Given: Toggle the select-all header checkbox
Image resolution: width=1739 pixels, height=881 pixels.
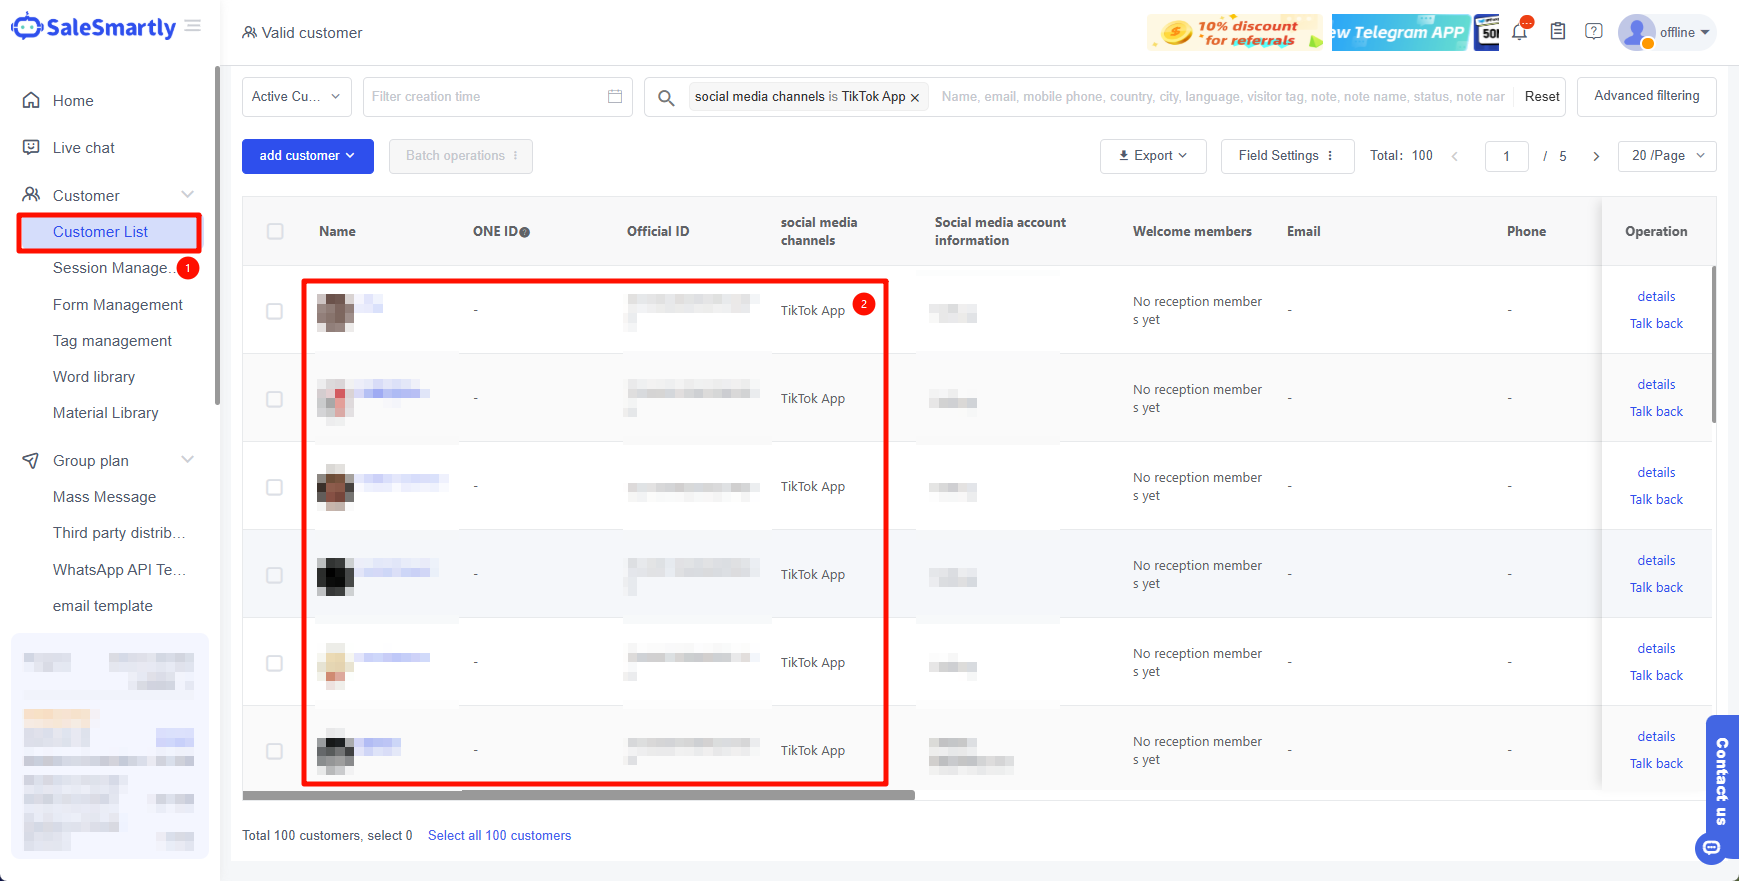Looking at the screenshot, I should click(275, 231).
